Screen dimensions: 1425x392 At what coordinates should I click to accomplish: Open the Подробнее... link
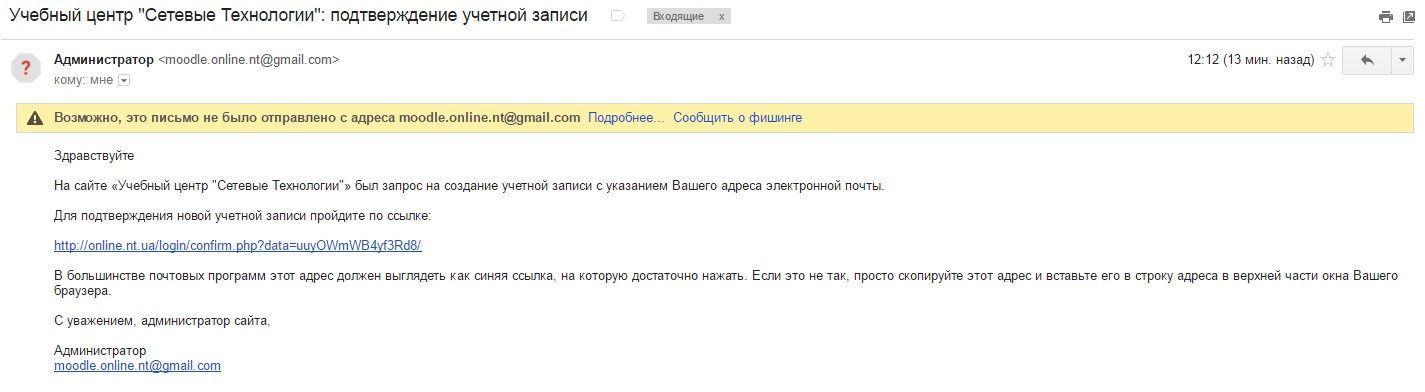(626, 117)
